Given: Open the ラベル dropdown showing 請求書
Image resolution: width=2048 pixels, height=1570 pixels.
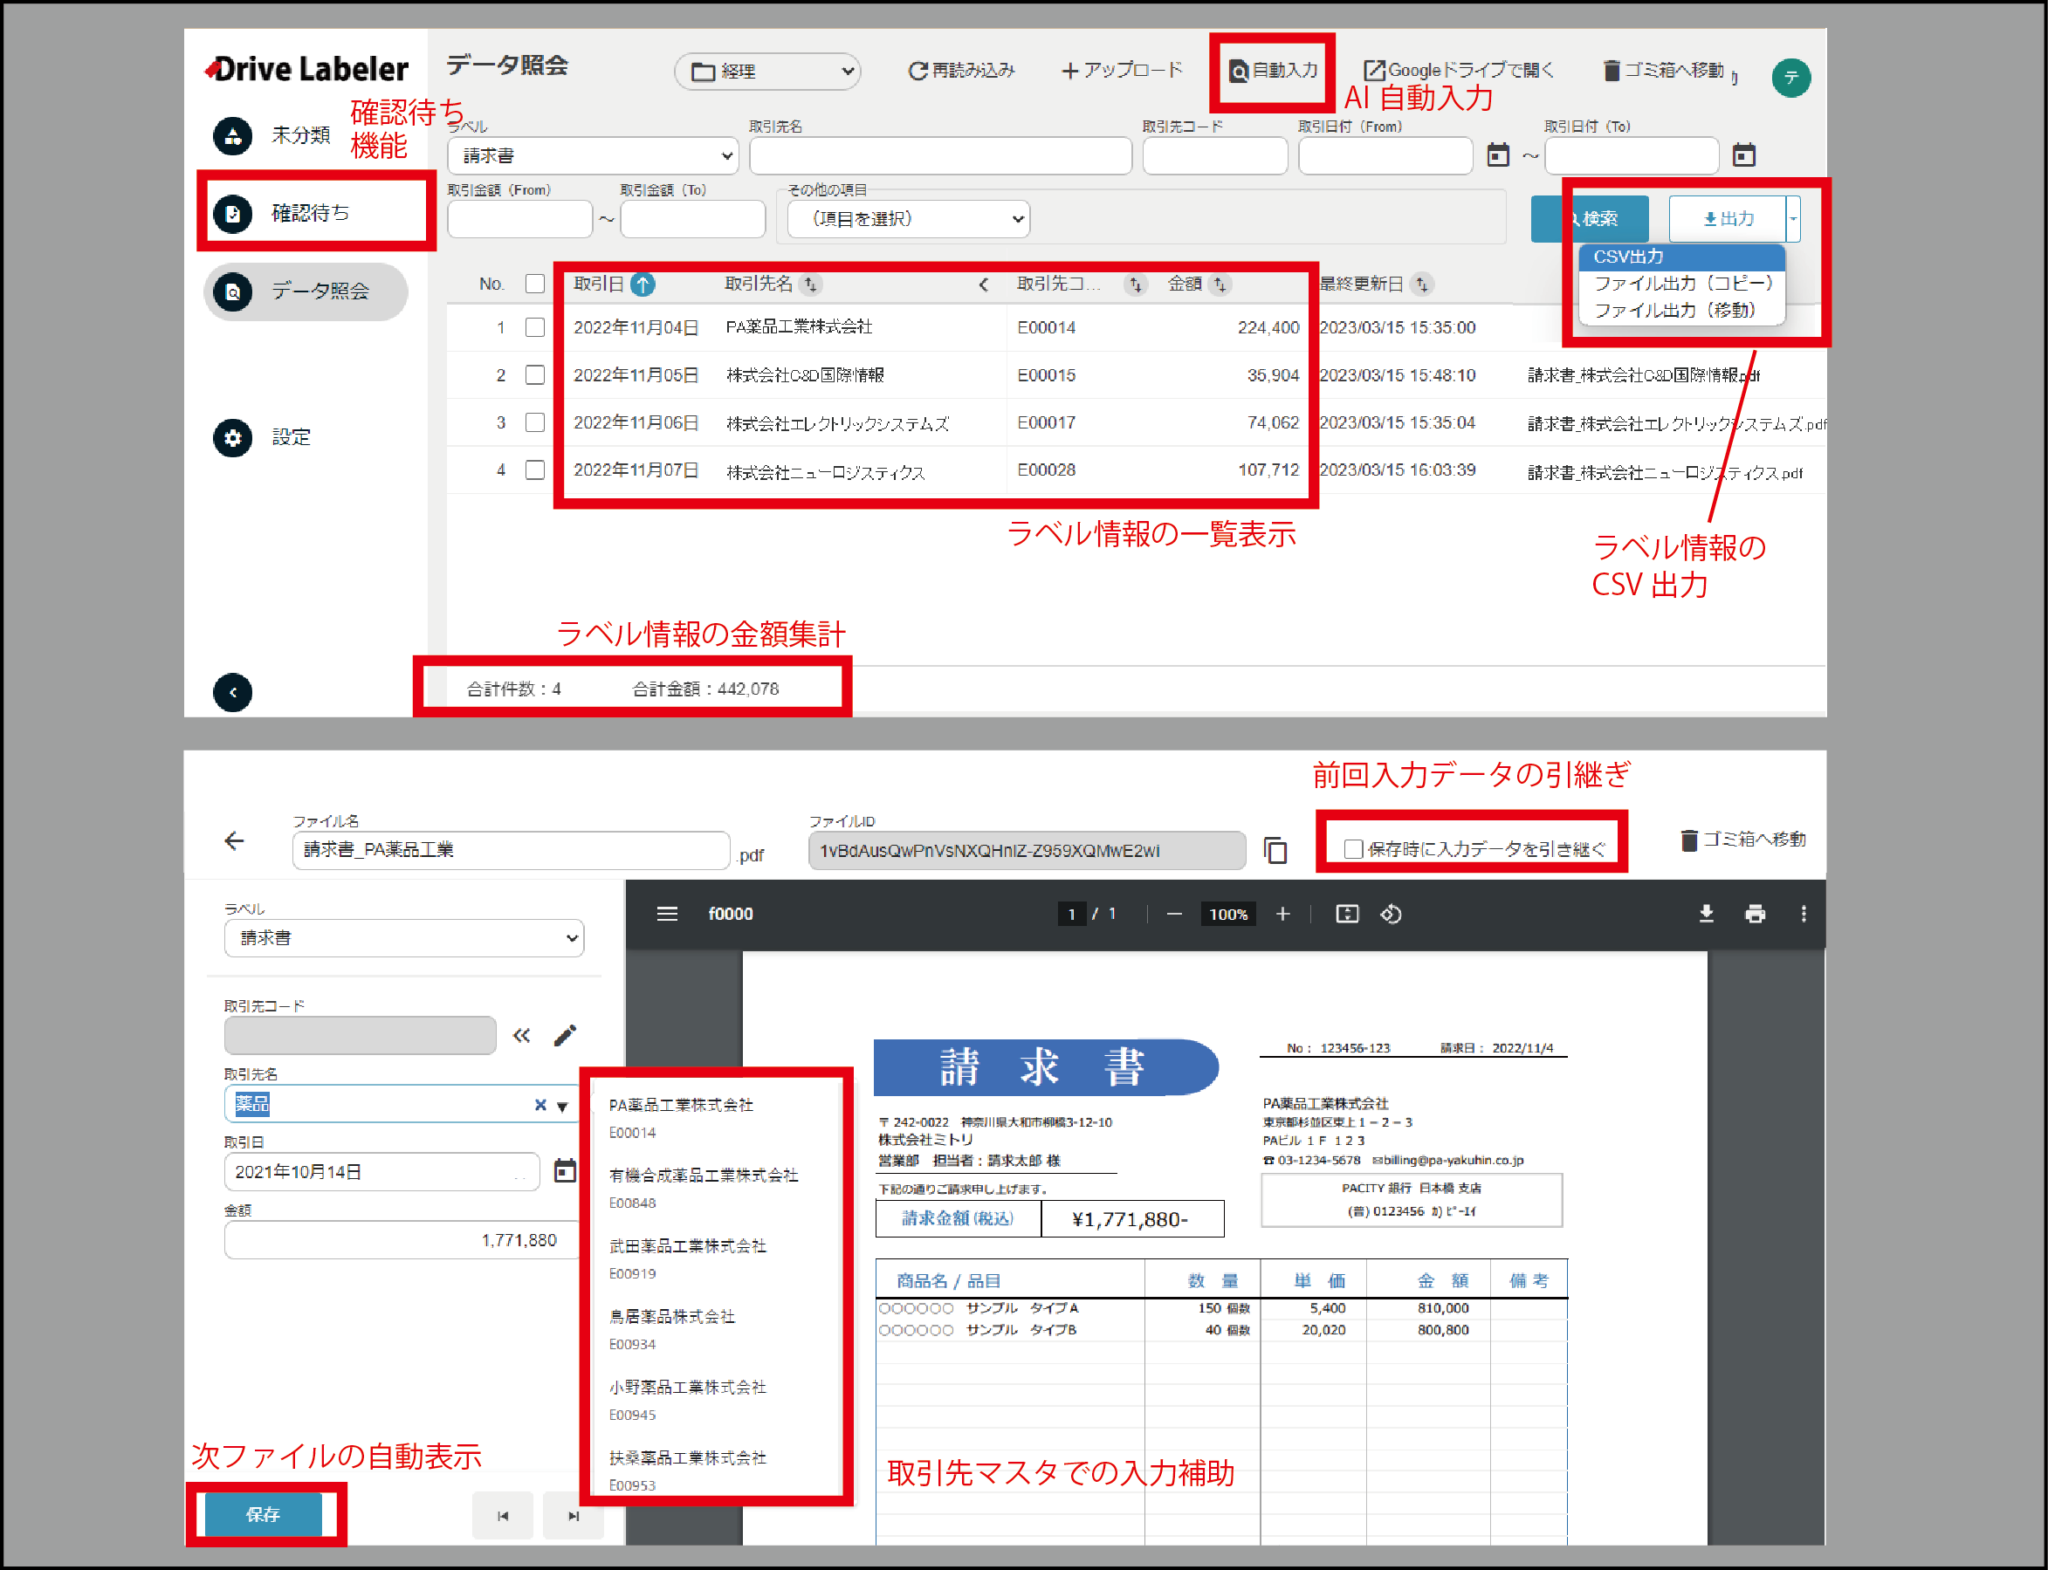Looking at the screenshot, I should (592, 155).
